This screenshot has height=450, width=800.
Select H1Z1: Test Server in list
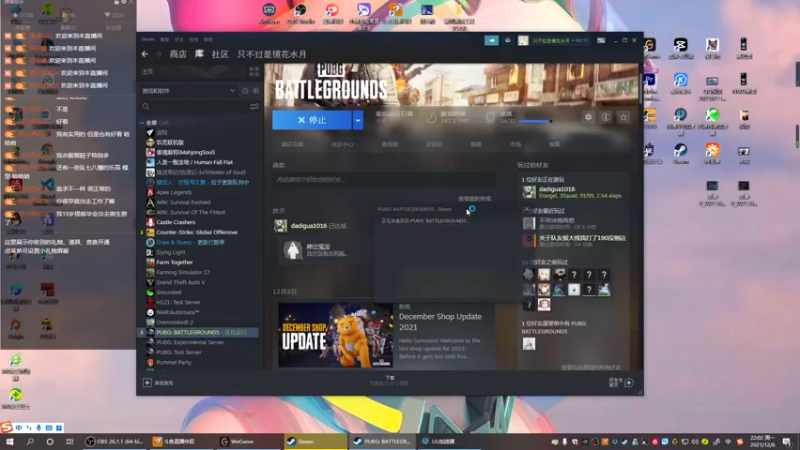click(178, 302)
